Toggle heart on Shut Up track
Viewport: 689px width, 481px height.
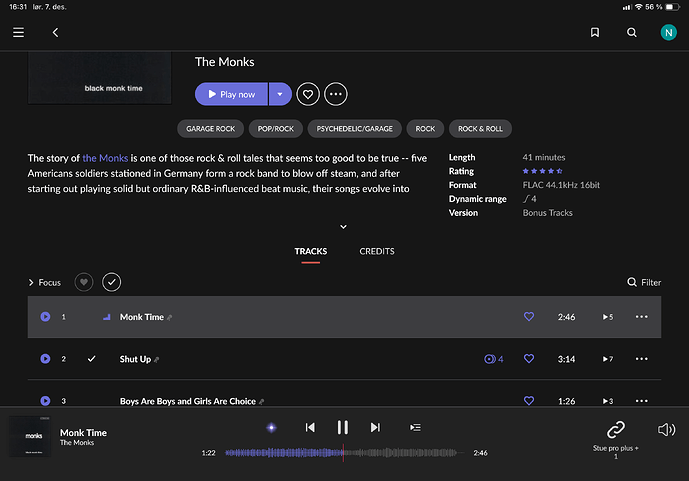tap(529, 358)
